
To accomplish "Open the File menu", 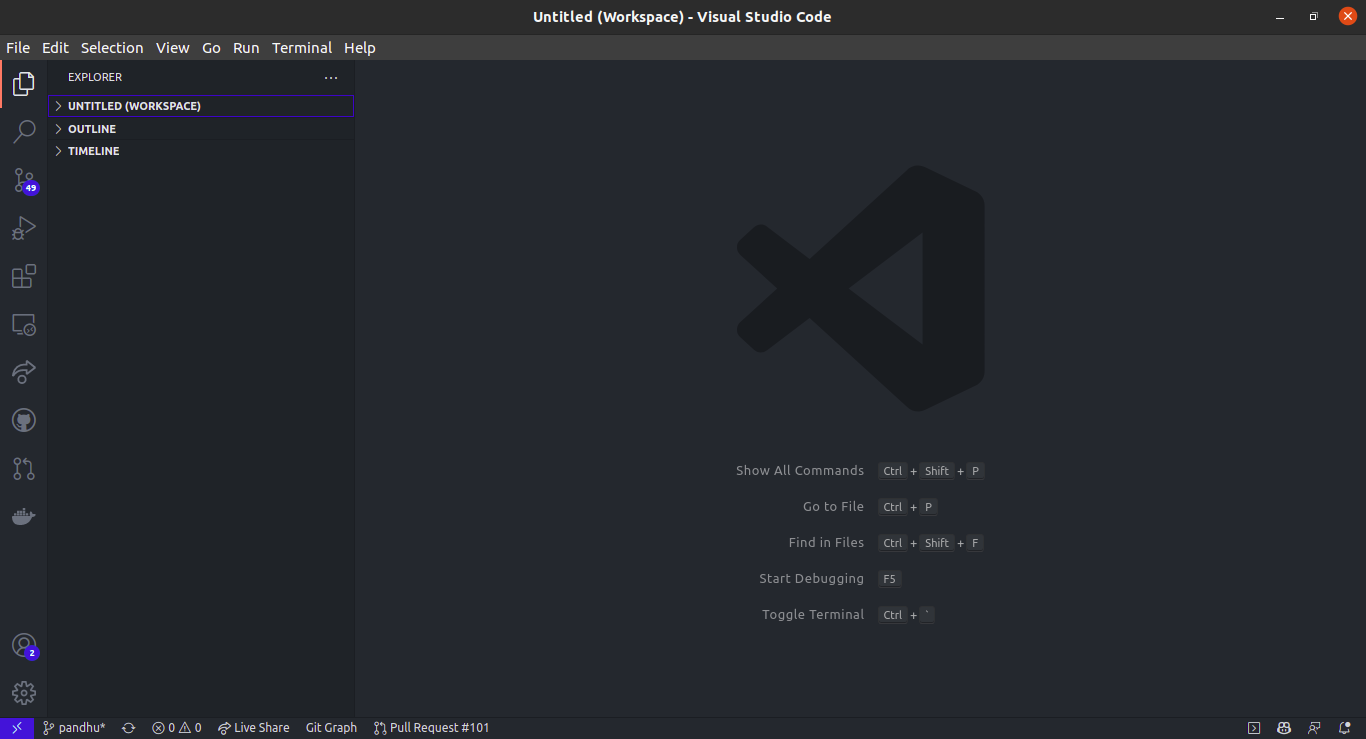I will (x=18, y=48).
